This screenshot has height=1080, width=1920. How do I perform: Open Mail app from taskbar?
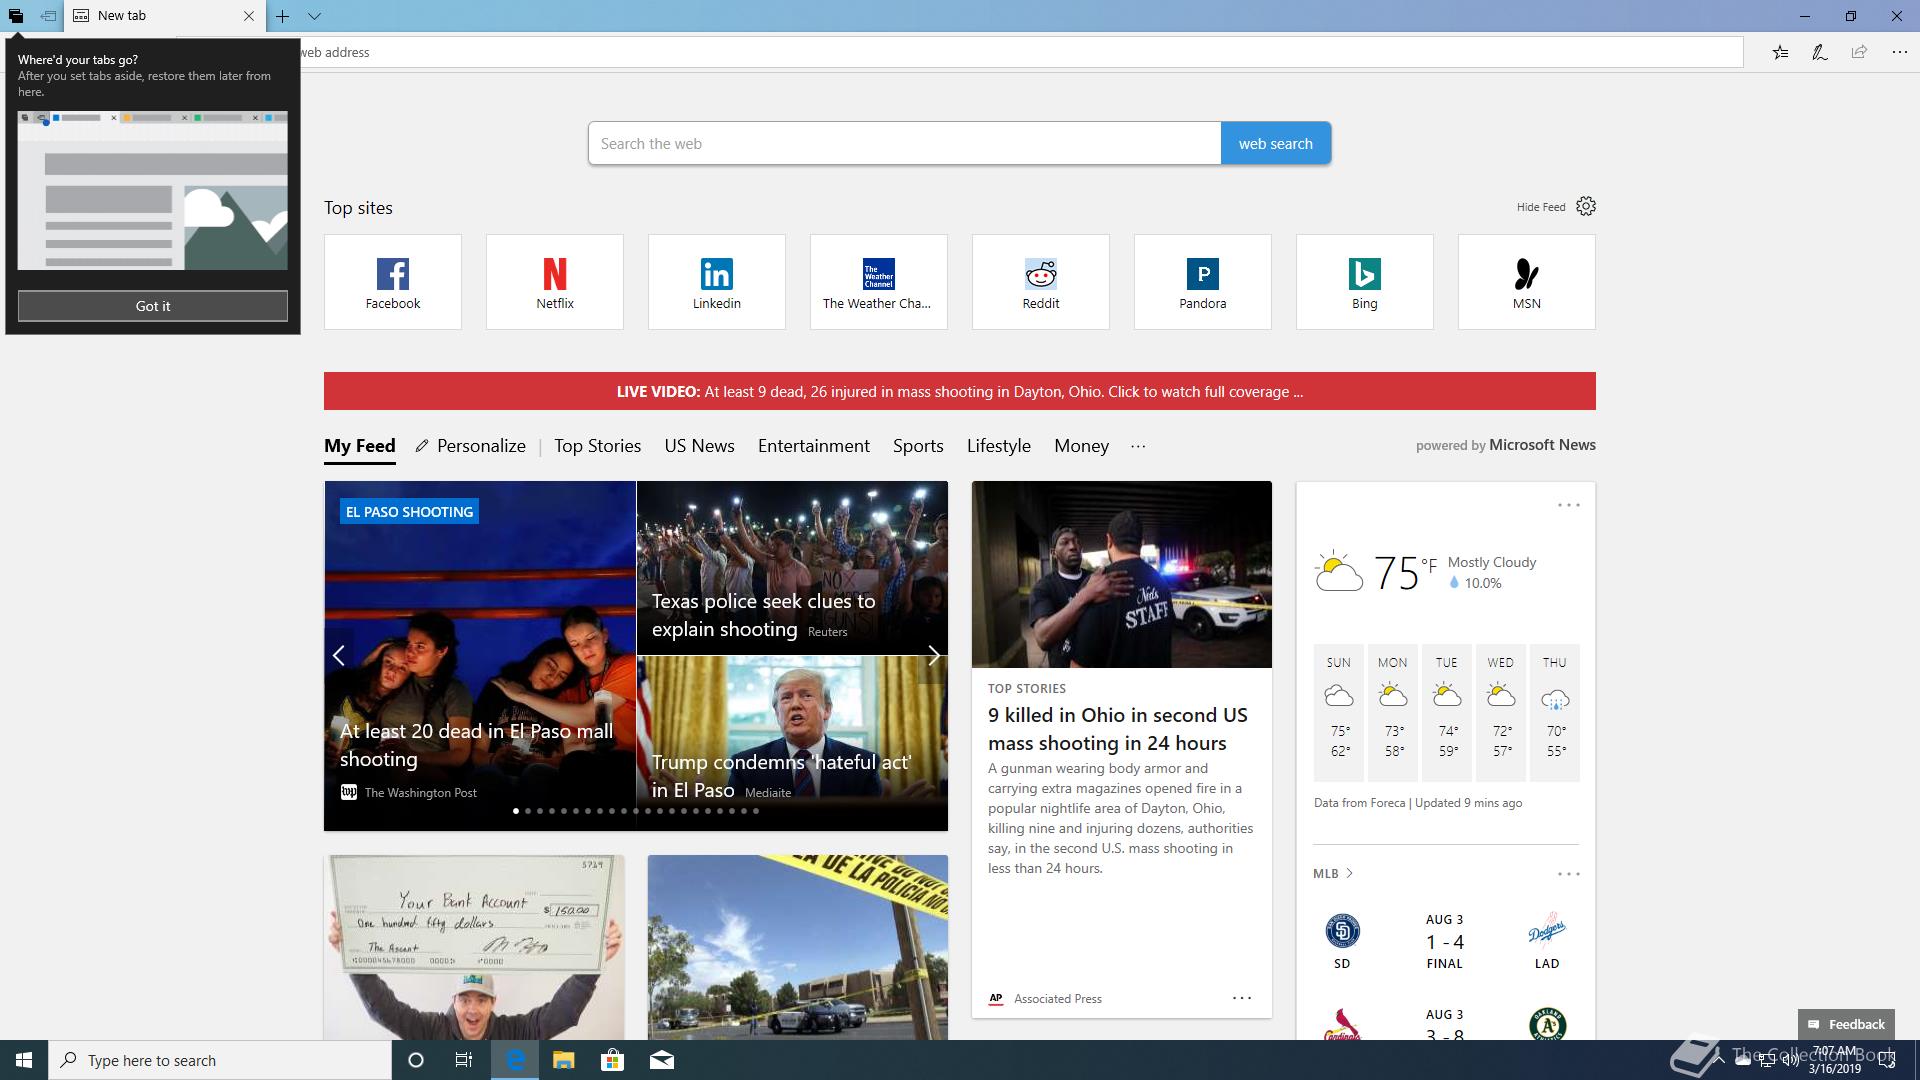point(662,1060)
